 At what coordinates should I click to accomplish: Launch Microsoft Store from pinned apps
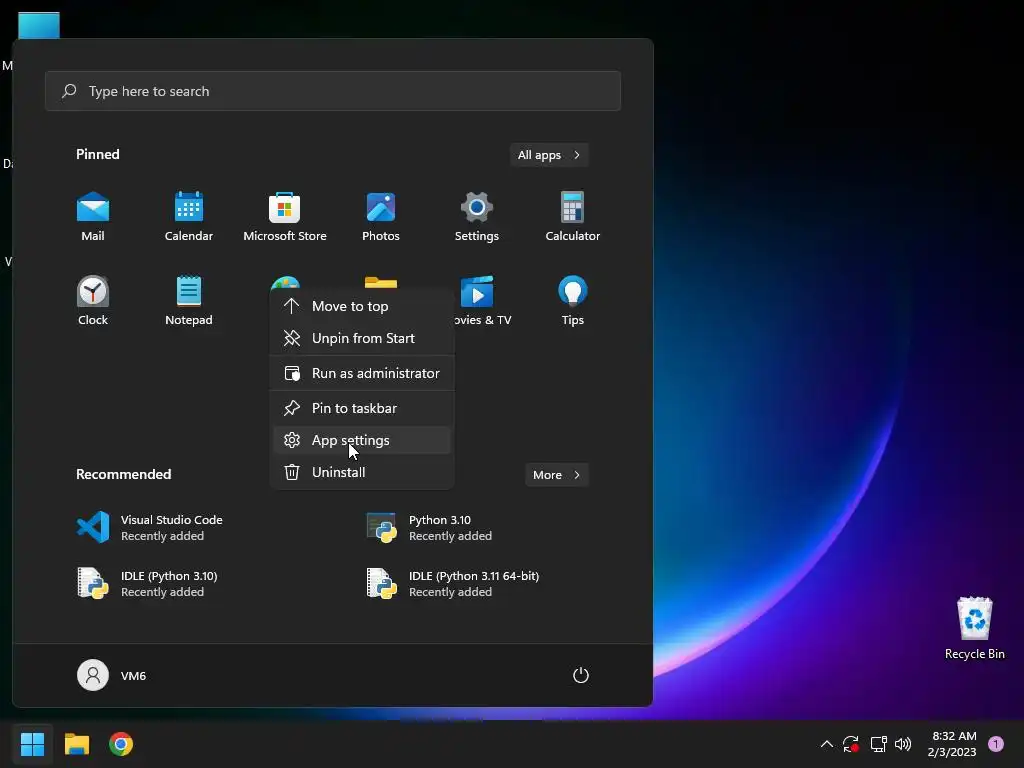(285, 216)
